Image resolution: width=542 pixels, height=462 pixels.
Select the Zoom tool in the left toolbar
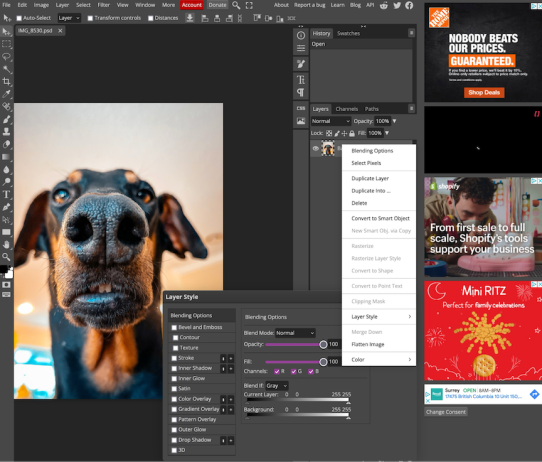coord(6,257)
